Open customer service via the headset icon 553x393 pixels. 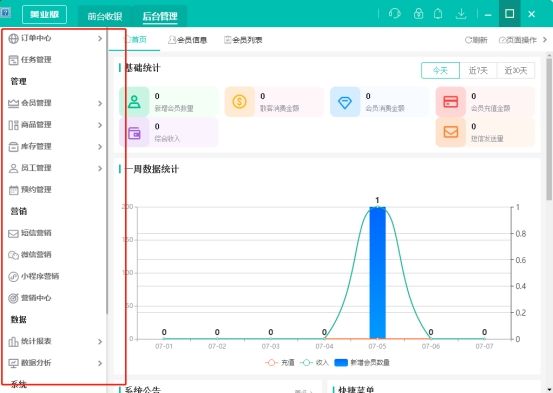[395, 14]
